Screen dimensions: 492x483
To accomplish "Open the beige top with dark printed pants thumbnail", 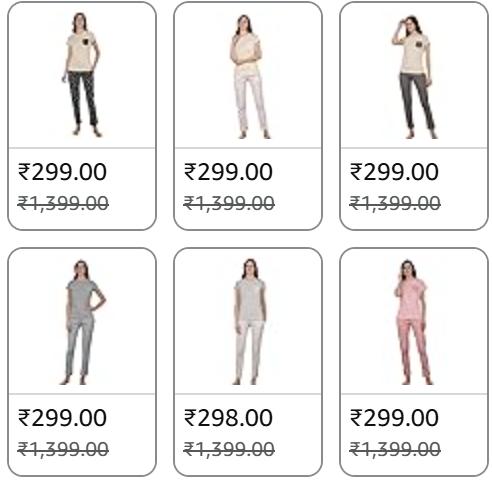I will [x=82, y=75].
